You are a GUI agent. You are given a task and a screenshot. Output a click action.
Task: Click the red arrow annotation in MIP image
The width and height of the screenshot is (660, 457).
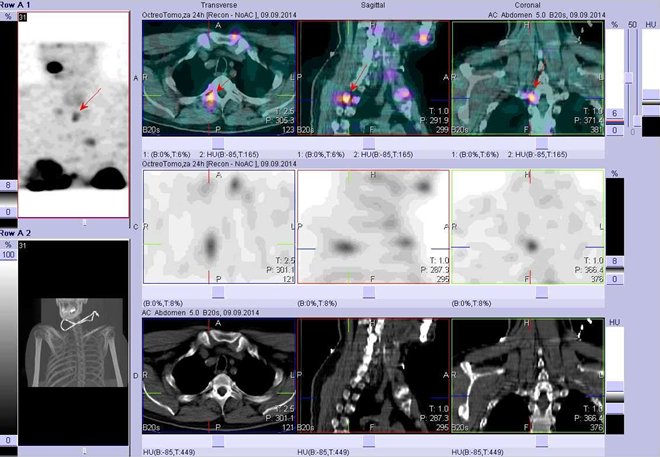tap(90, 97)
